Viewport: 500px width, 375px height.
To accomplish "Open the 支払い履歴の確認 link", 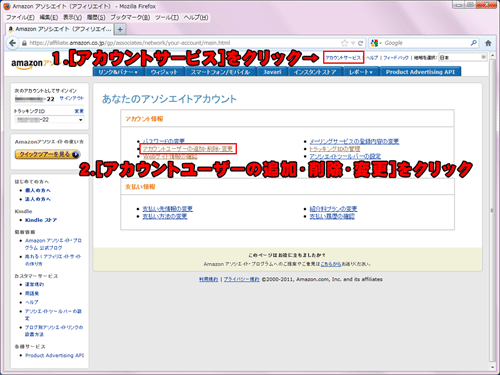I will (x=332, y=216).
